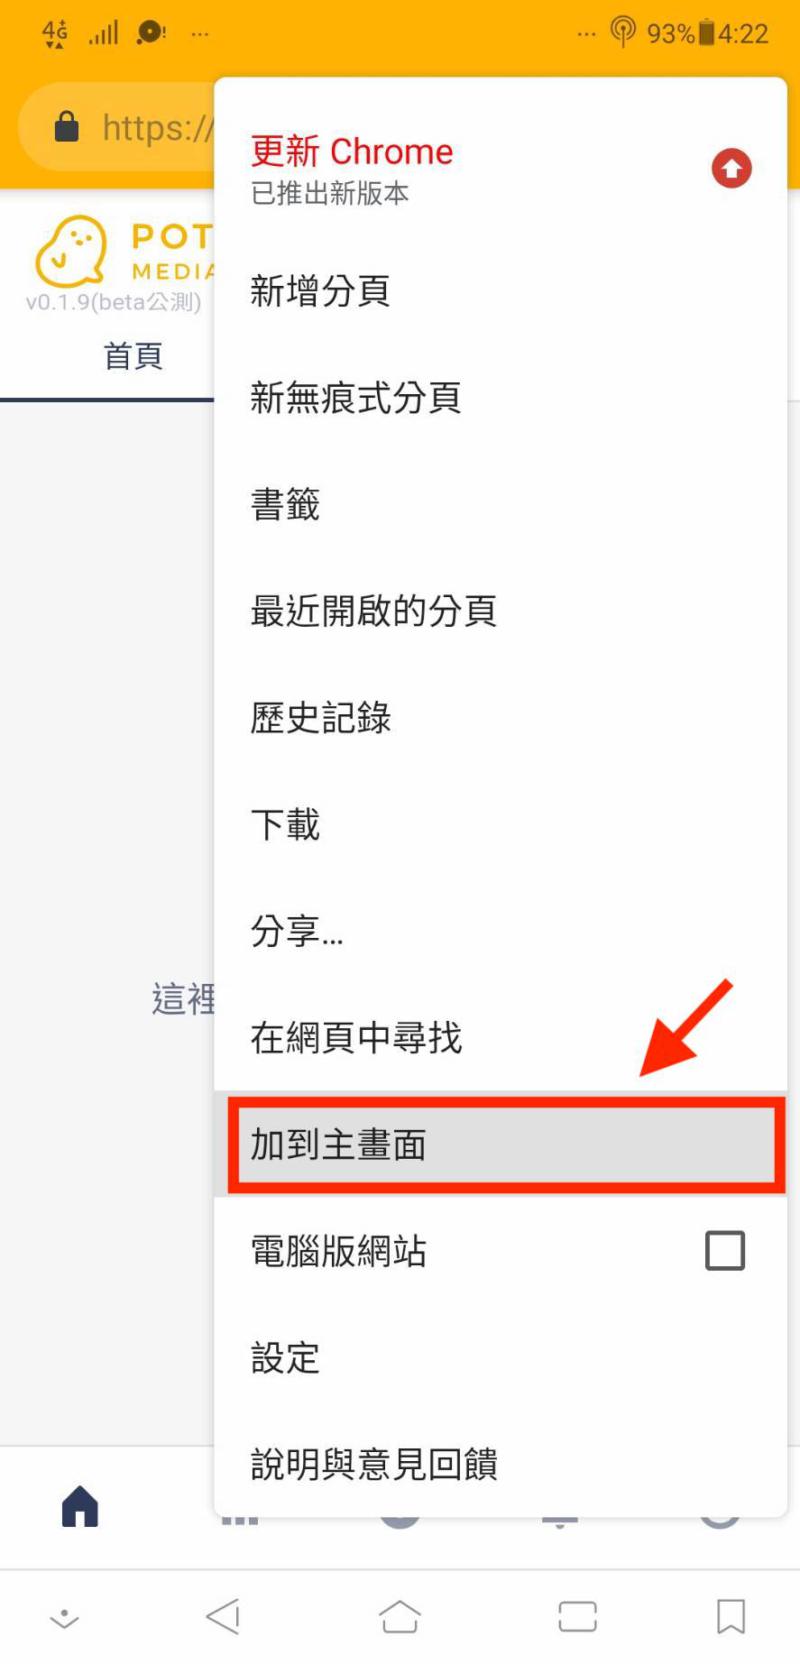Image resolution: width=800 pixels, height=1664 pixels.
Task: Tap the Potato Media ghost logo
Action: click(x=71, y=251)
